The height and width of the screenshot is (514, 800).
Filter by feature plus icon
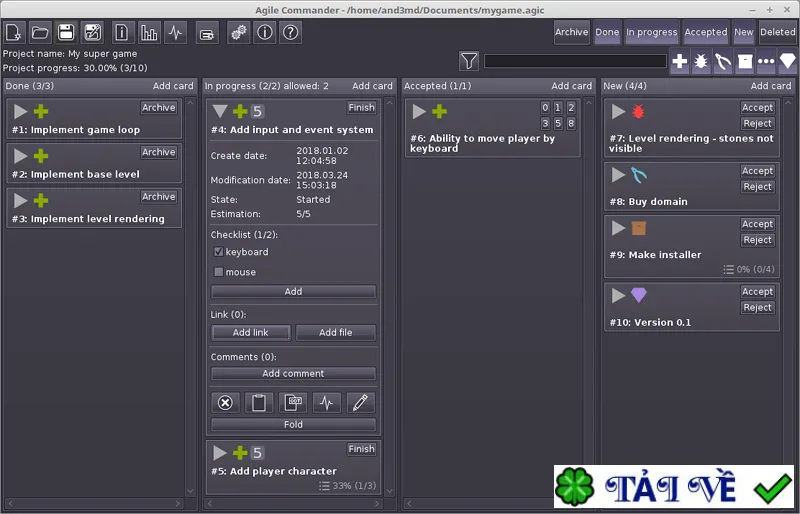[x=680, y=61]
